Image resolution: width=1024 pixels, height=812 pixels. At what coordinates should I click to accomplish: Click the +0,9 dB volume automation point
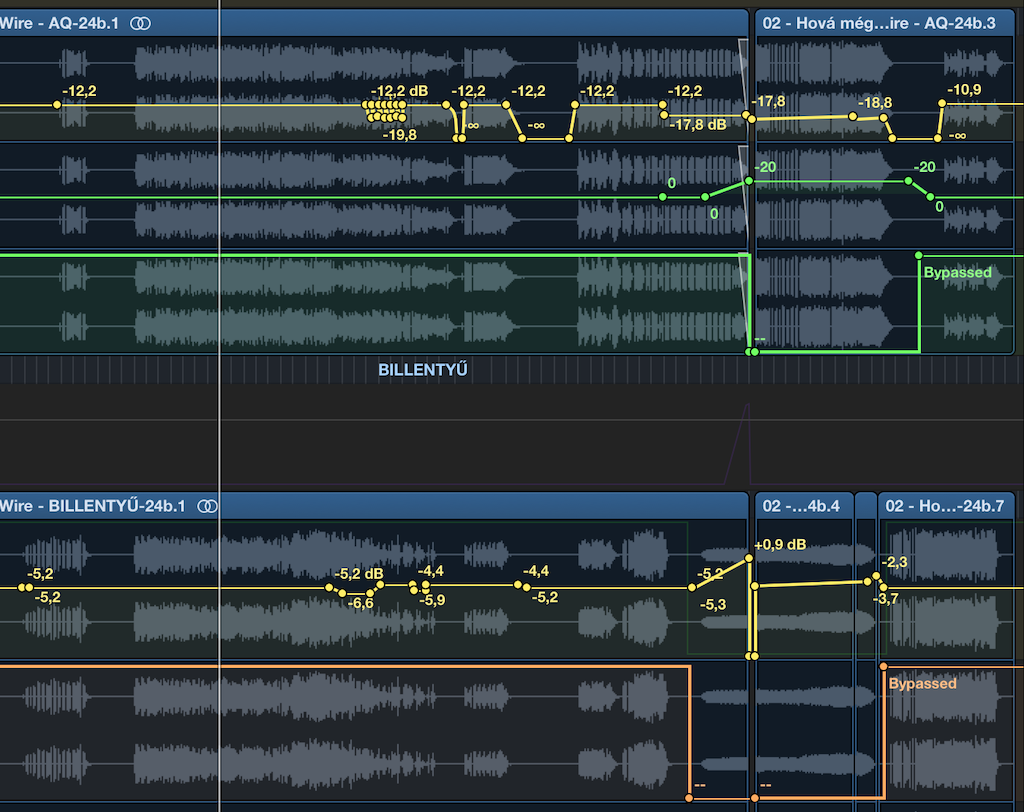tap(748, 559)
